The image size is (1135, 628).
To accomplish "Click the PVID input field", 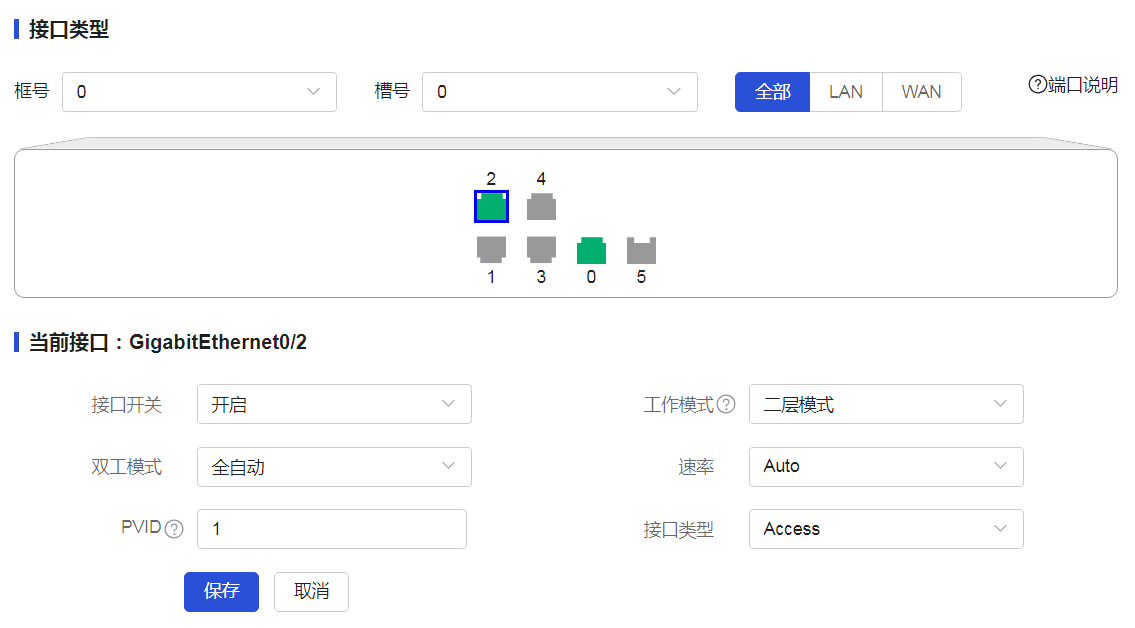I will [331, 529].
